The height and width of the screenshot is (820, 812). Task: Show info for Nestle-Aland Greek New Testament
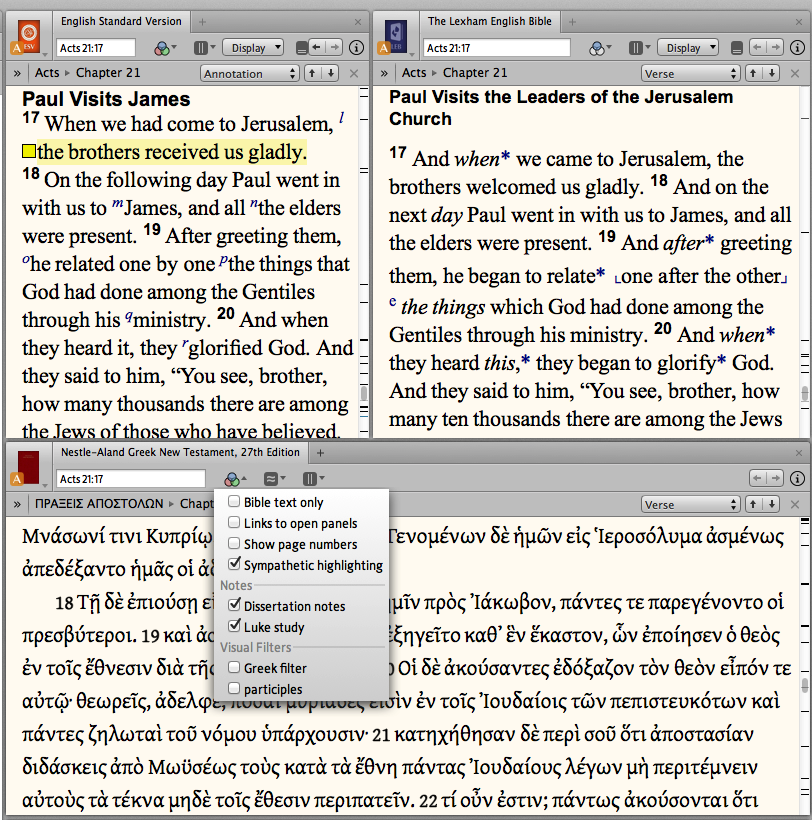[797, 478]
